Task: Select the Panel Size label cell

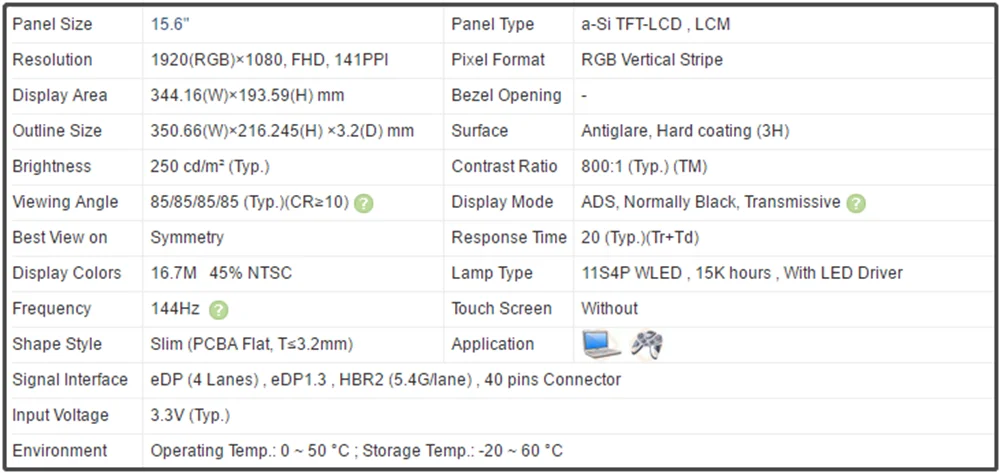Action: [x=52, y=24]
